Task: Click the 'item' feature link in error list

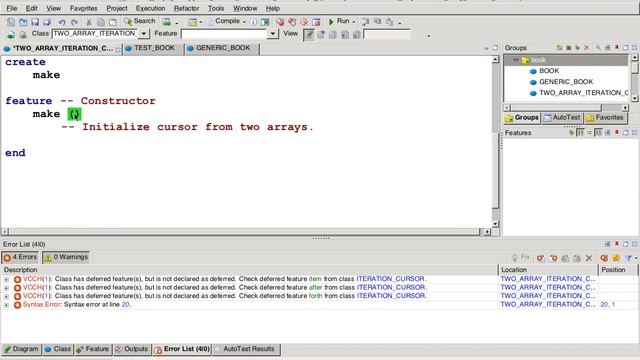Action: [315, 279]
